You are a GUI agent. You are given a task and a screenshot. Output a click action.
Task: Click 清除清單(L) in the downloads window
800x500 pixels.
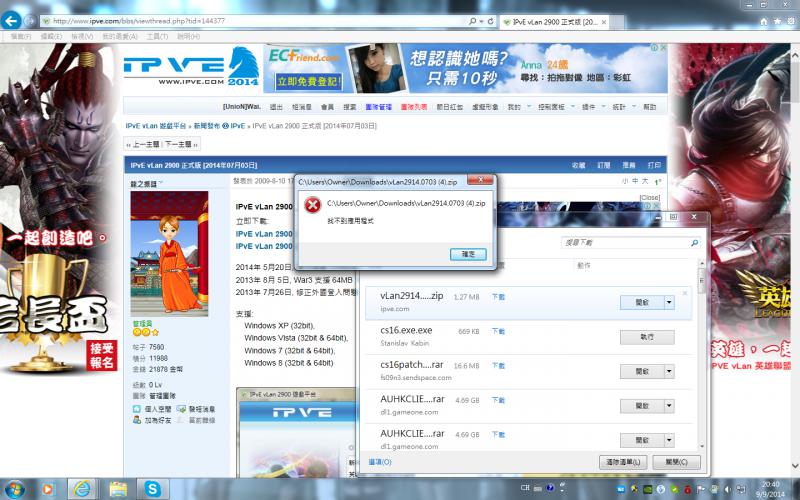coord(622,462)
